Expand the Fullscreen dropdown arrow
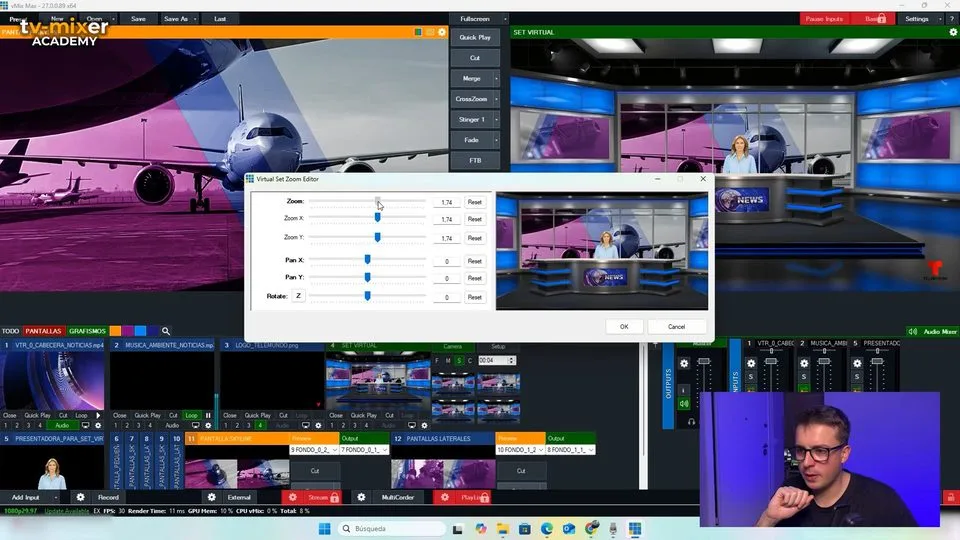The height and width of the screenshot is (540, 960). tap(505, 19)
